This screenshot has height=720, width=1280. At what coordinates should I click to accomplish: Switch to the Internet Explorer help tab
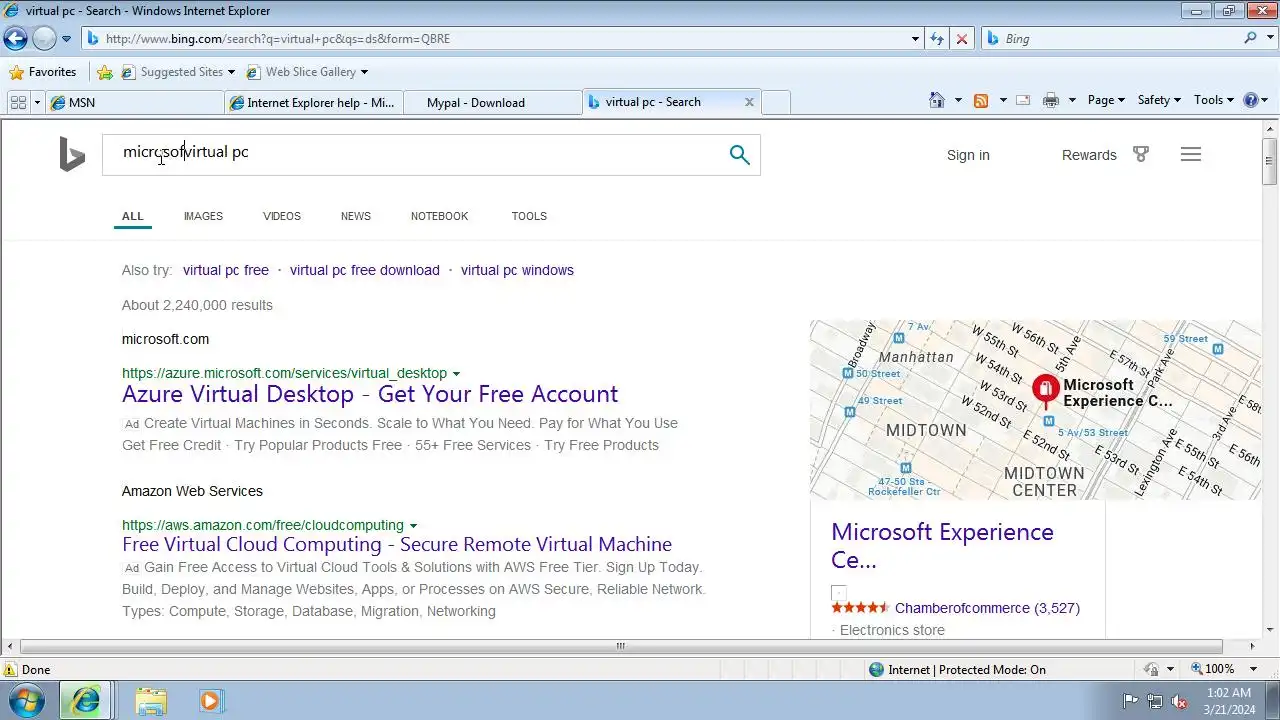314,102
